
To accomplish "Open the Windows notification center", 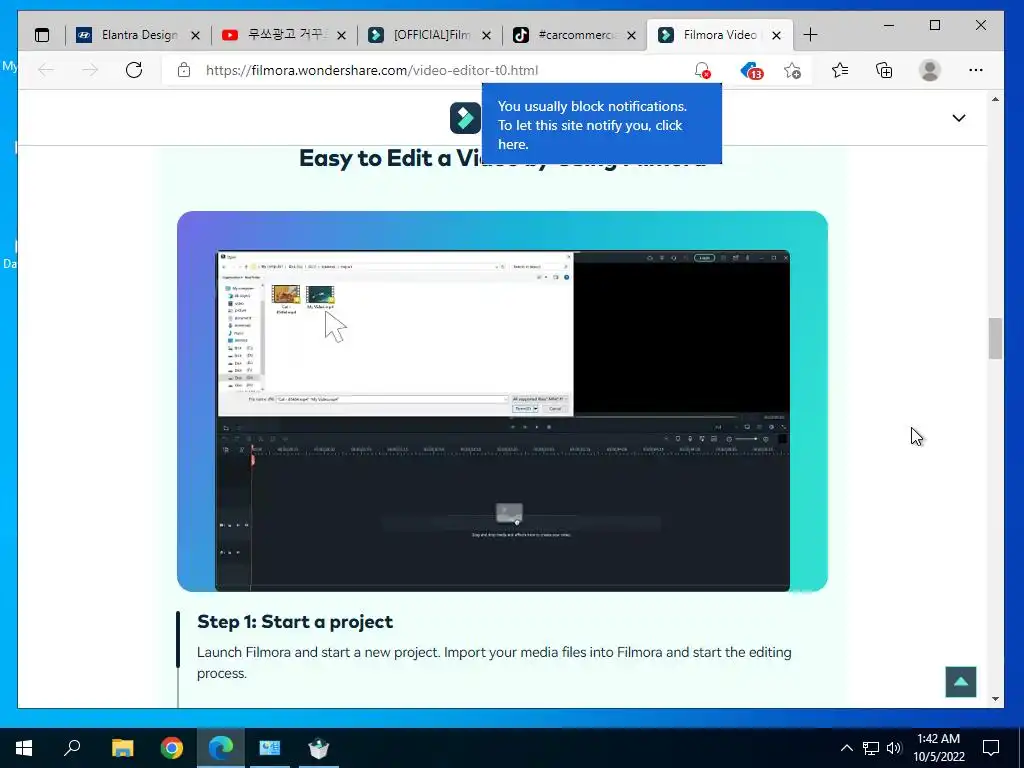I will [991, 748].
